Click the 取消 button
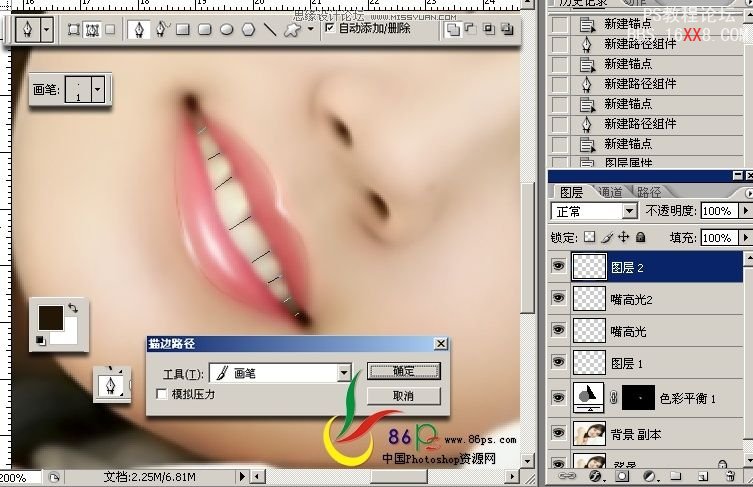The height and width of the screenshot is (487, 753). click(404, 396)
